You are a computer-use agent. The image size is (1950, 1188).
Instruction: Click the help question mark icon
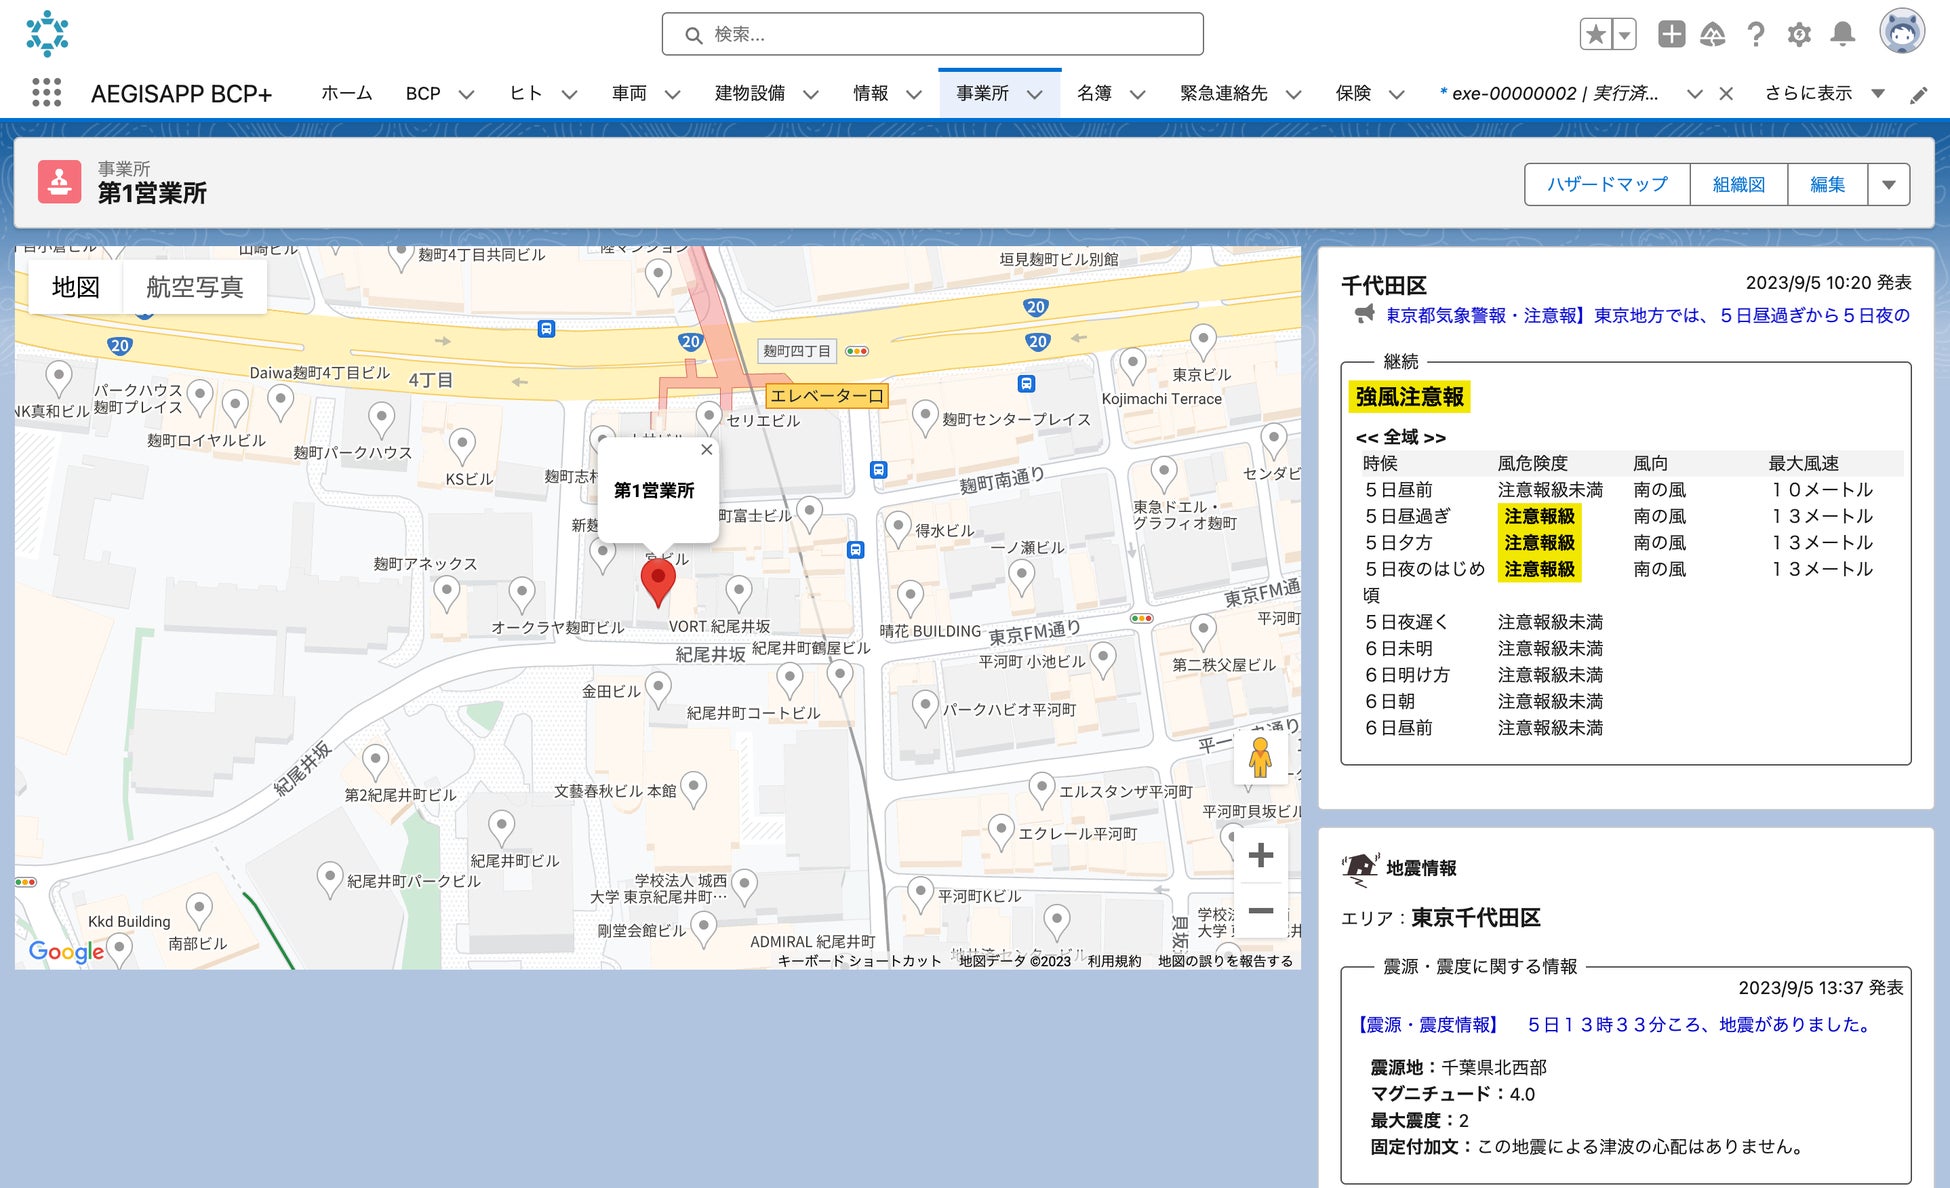tap(1756, 35)
